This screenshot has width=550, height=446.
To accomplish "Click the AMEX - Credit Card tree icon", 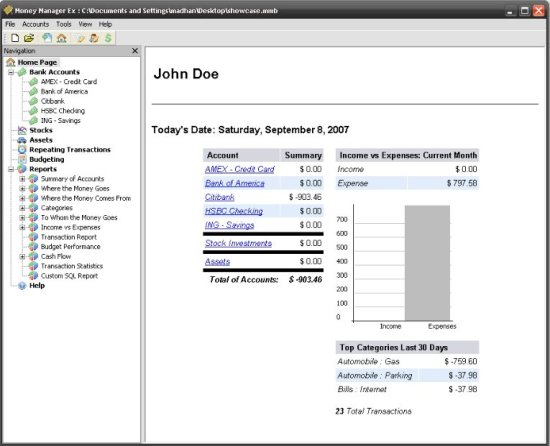I will pos(33,82).
